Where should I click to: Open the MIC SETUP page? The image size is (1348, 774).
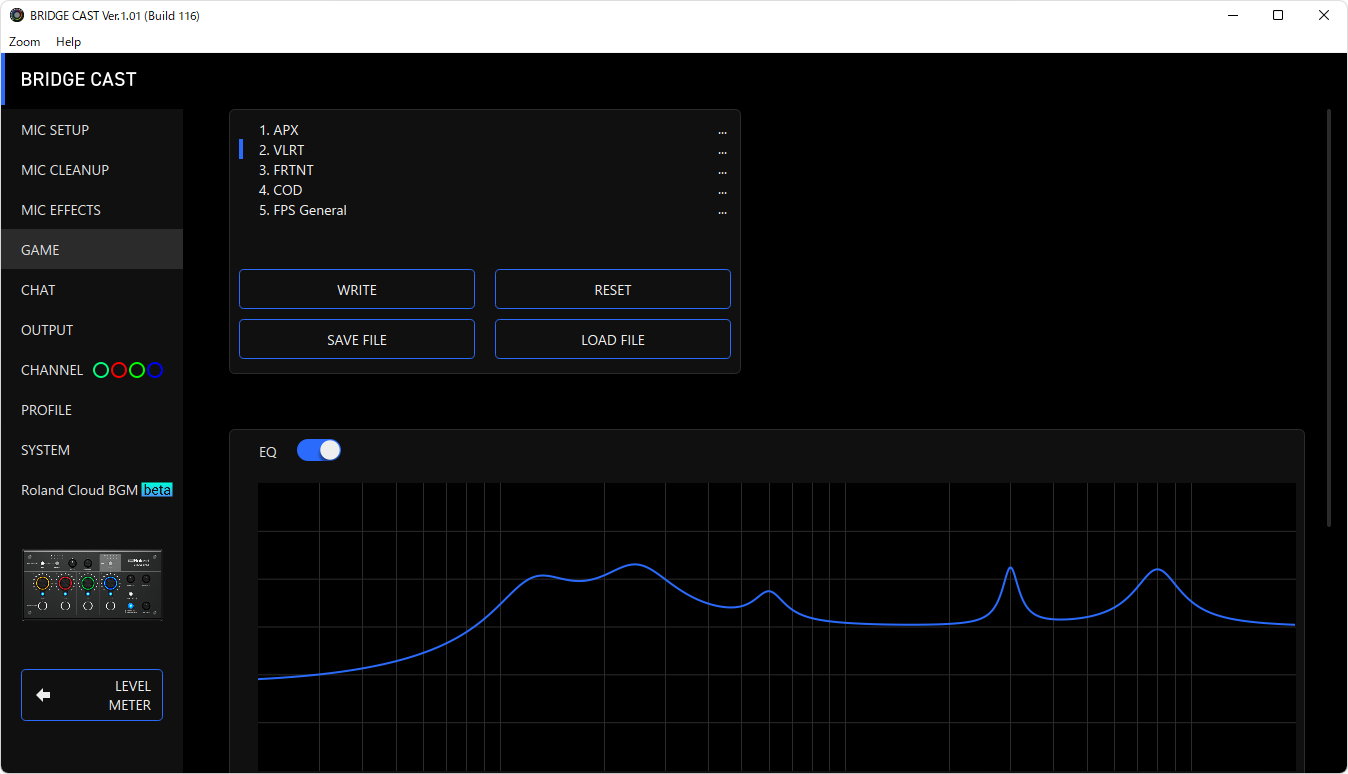pos(91,130)
